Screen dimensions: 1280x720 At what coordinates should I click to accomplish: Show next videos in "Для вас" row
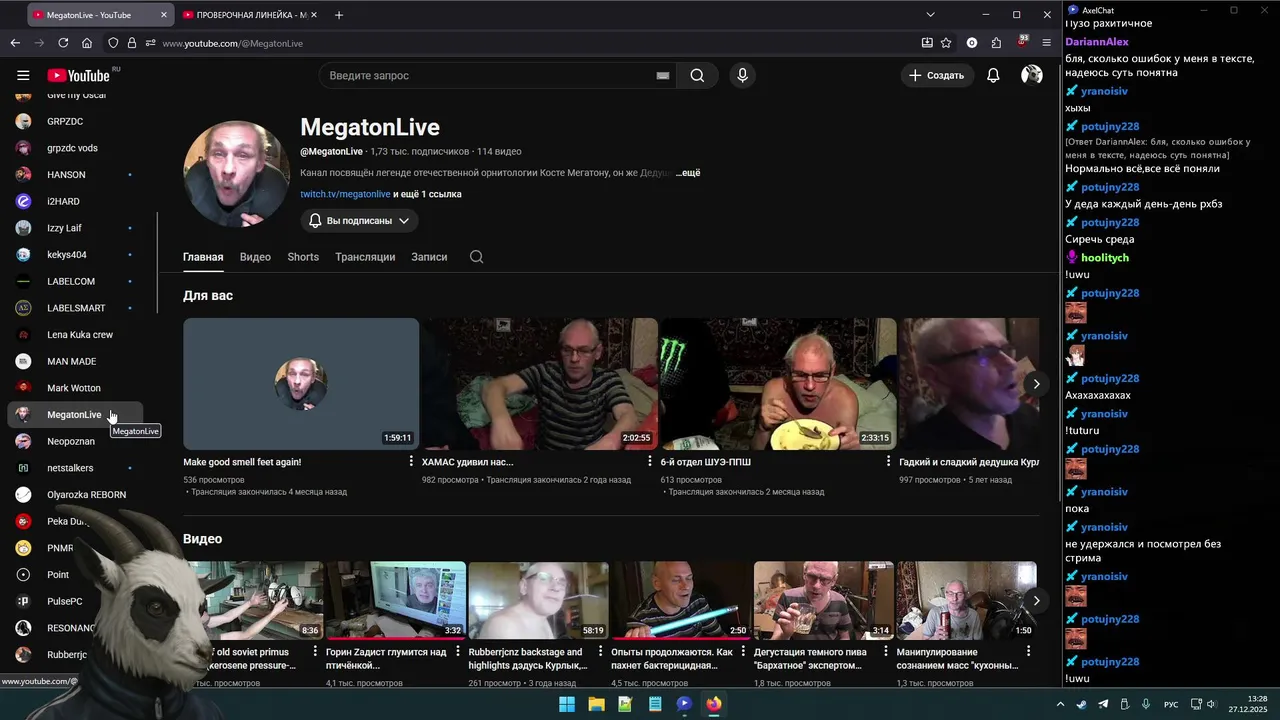1036,384
